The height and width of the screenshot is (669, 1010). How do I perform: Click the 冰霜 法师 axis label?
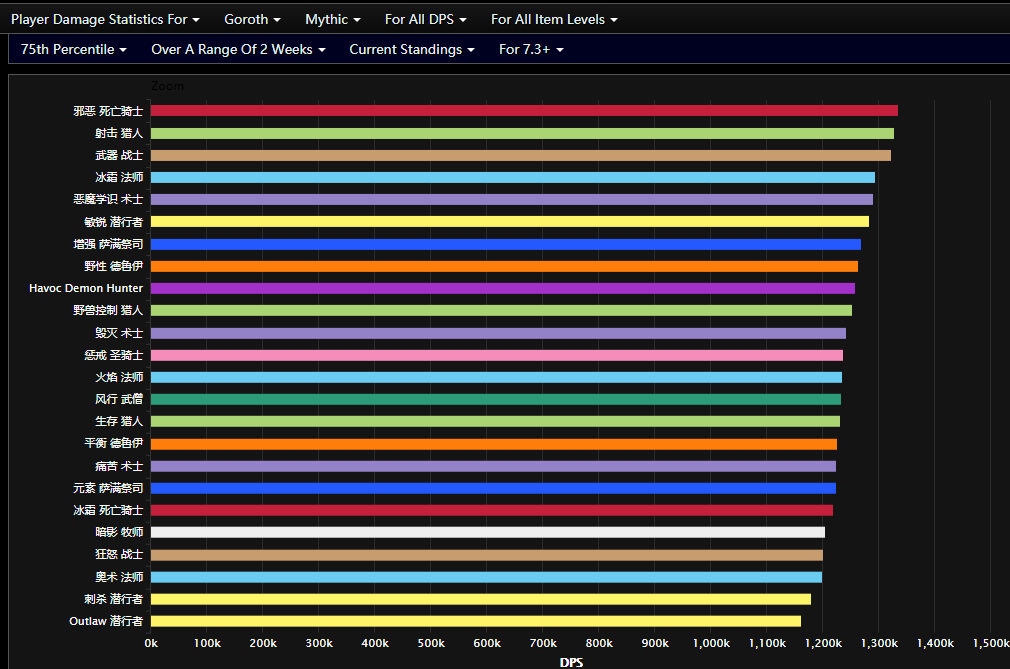click(119, 177)
